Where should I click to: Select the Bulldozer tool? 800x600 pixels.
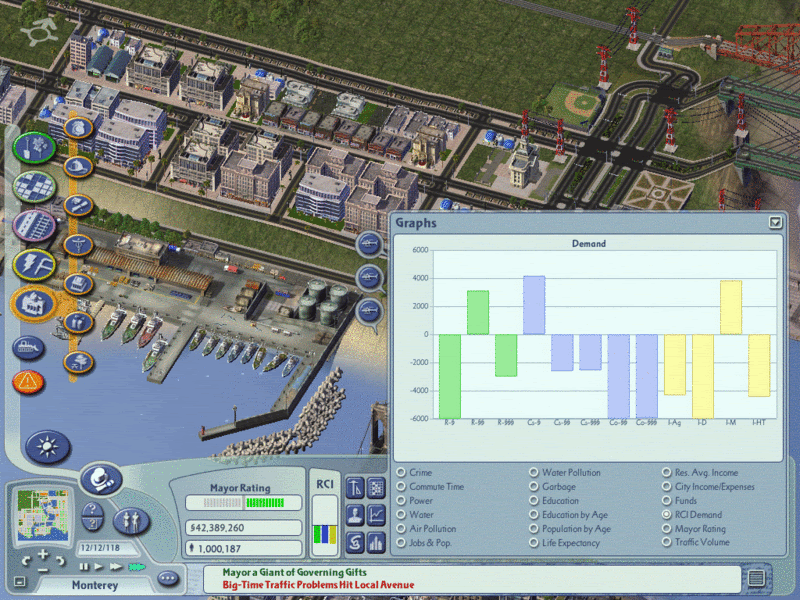pyautogui.click(x=28, y=348)
